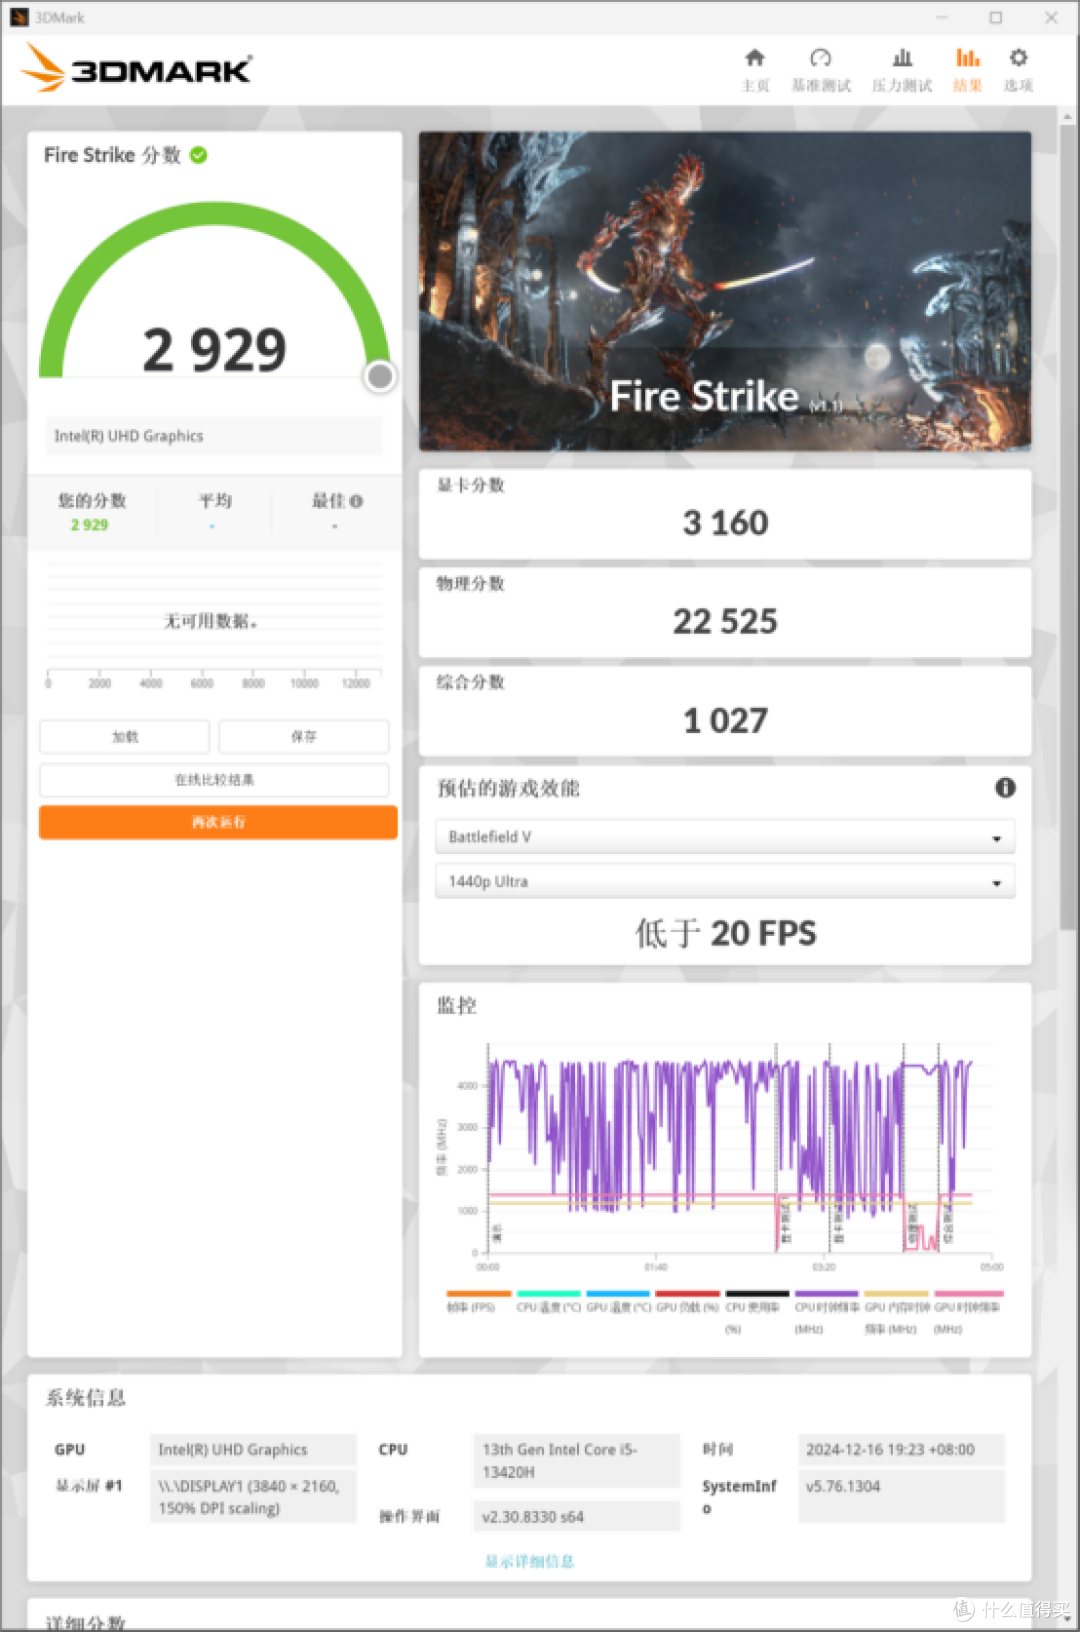Screen dimensions: 1080x1632
Task: Click the 物理分数 22 525 score
Action: pos(725,622)
